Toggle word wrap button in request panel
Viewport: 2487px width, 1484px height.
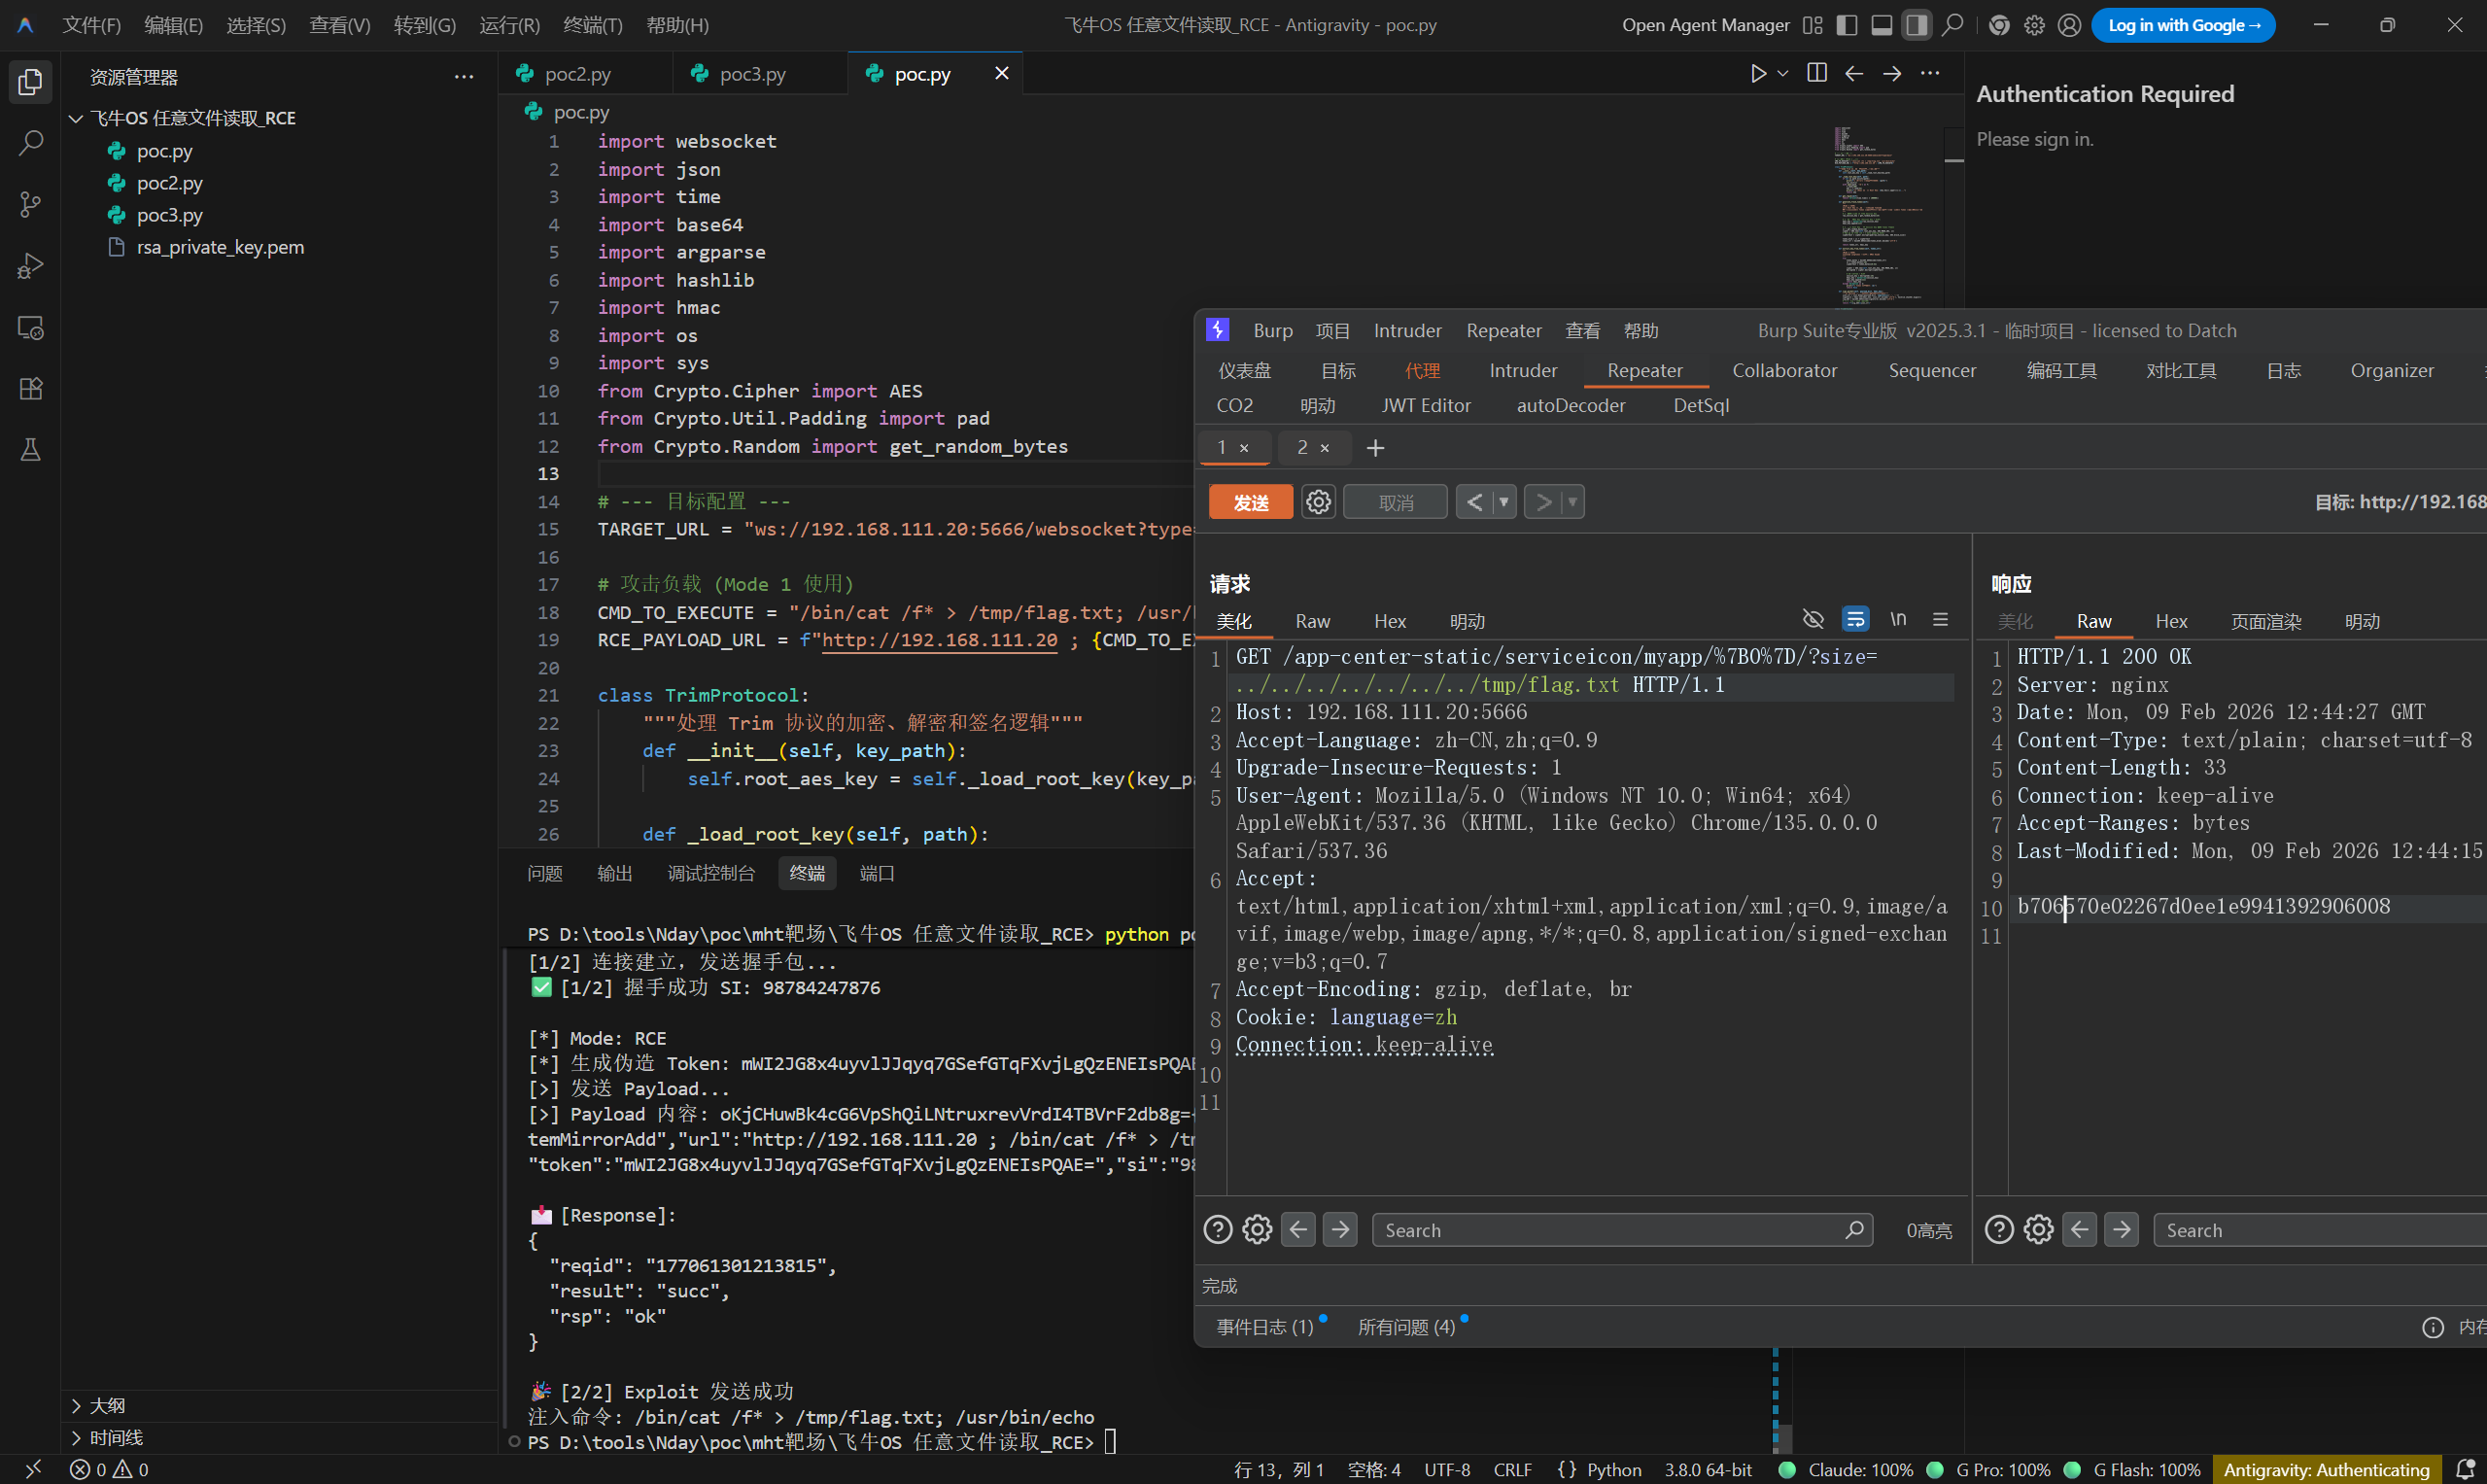[x=1855, y=620]
